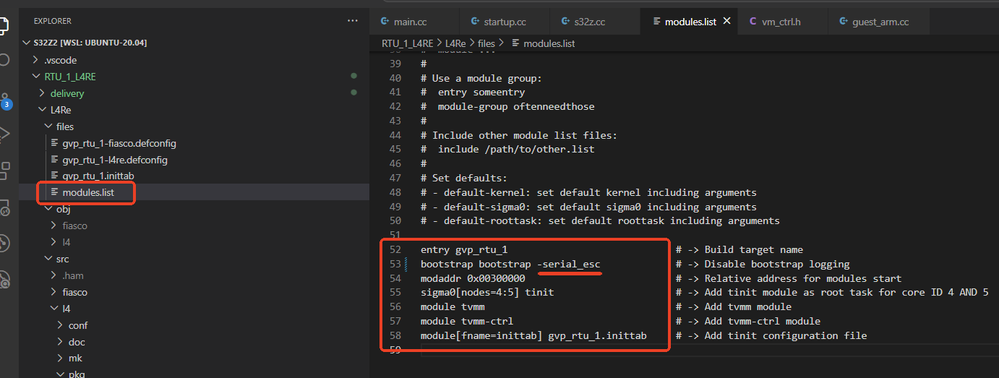Click '# Use a module group:' comment
This screenshot has width=999, height=378.
tap(481, 78)
